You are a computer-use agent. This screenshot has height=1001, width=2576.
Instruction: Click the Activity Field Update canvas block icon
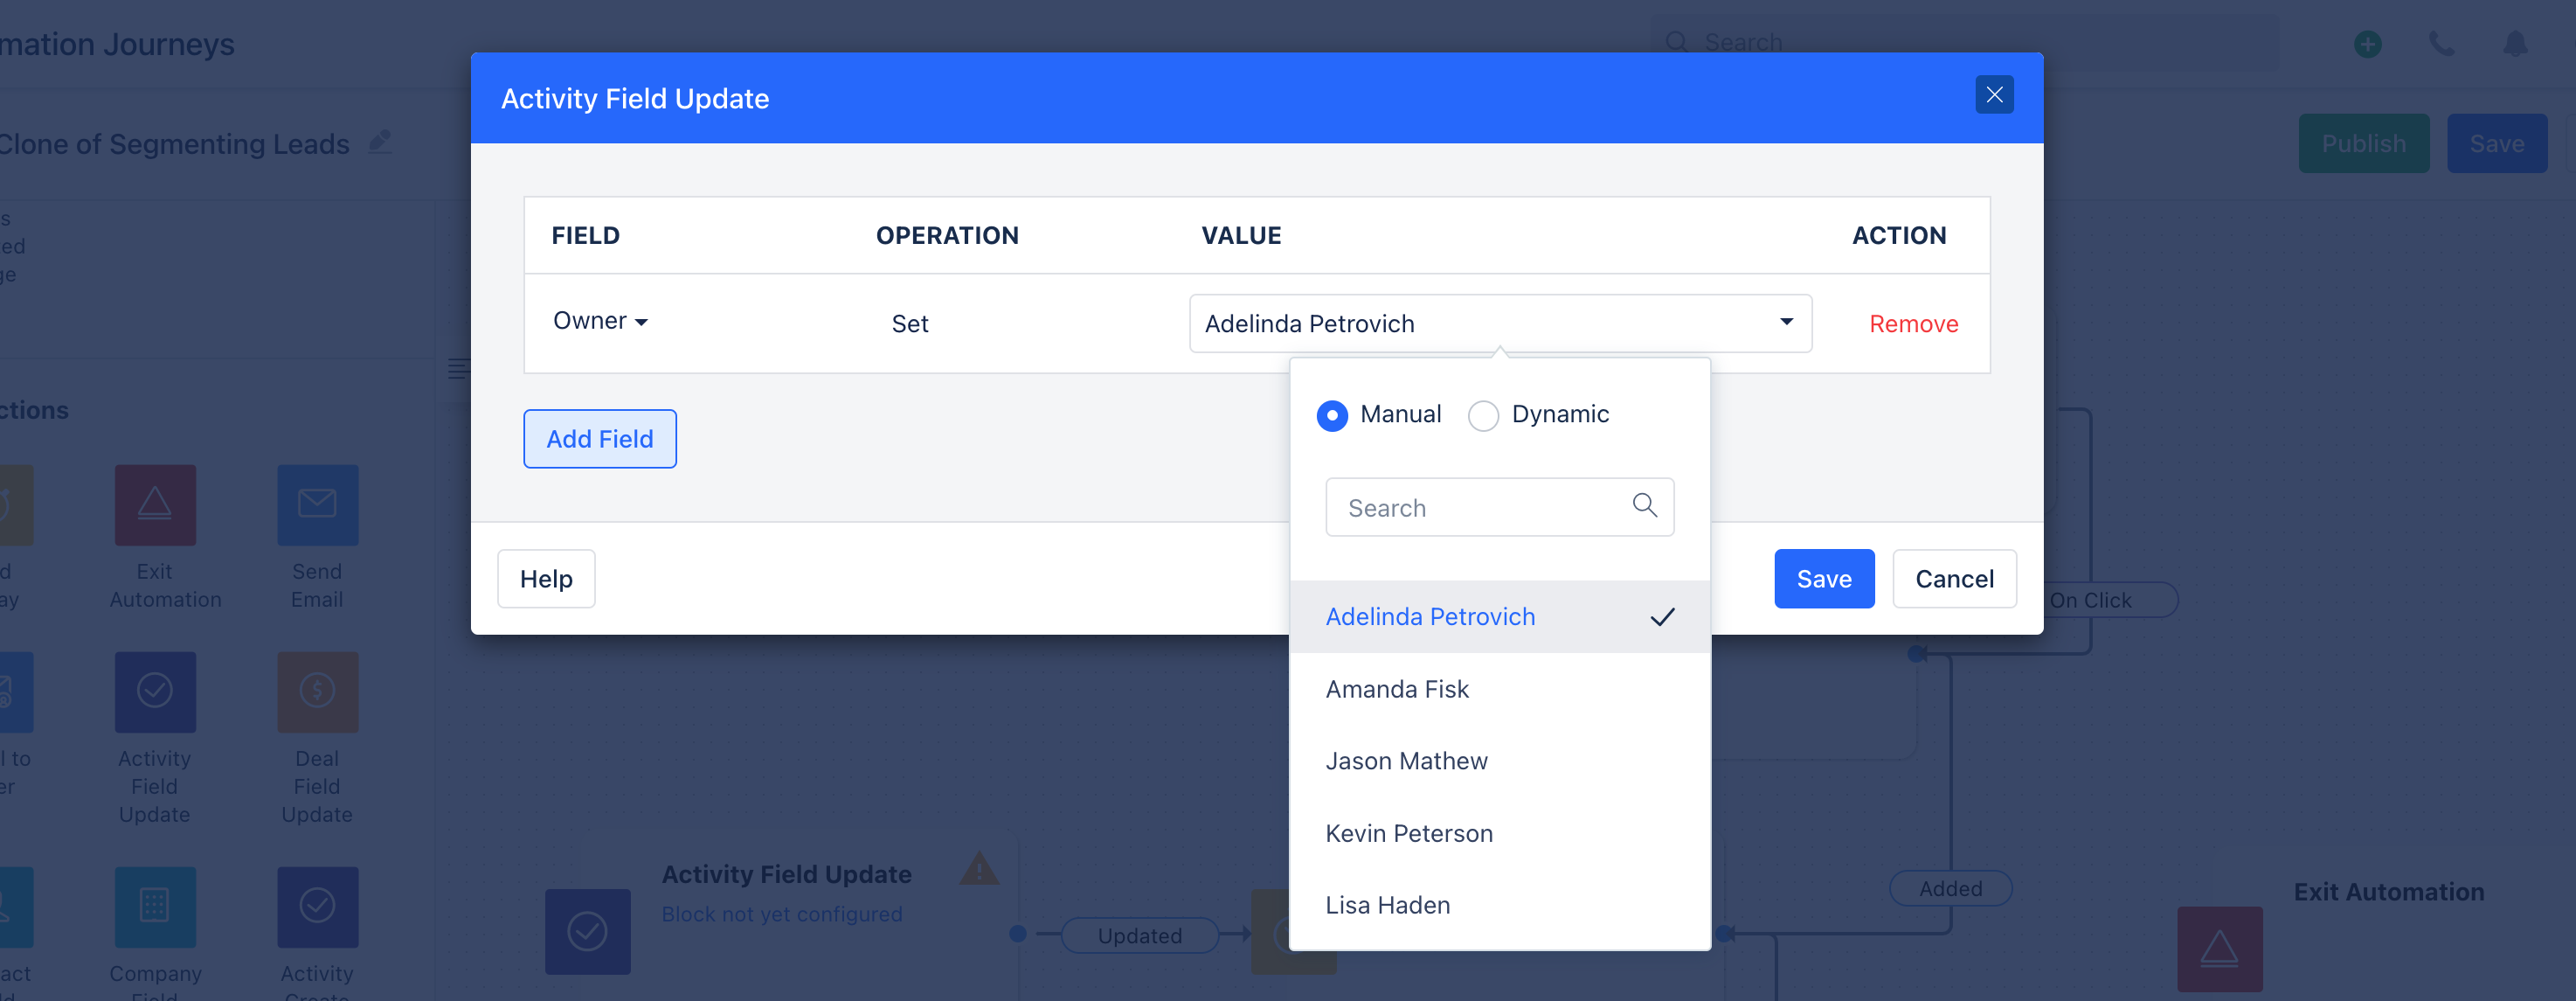[x=587, y=931]
